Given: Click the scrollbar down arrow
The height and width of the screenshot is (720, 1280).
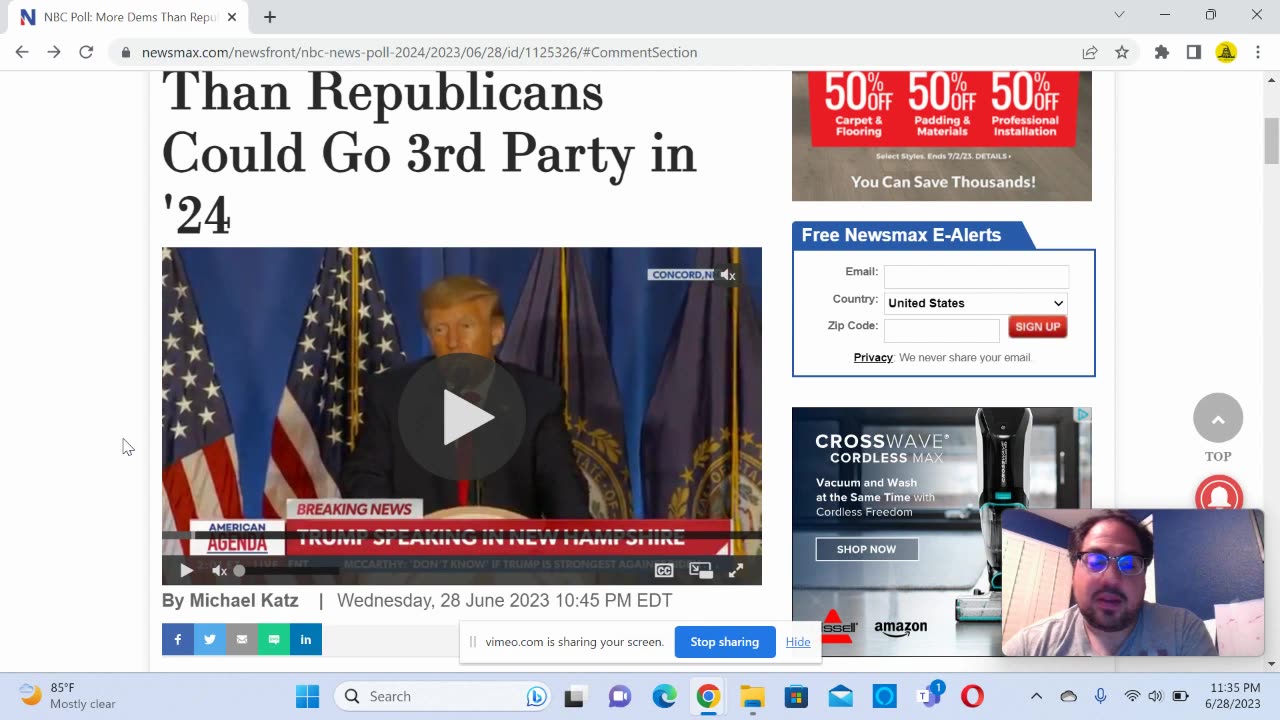Looking at the screenshot, I should pos(1271,663).
